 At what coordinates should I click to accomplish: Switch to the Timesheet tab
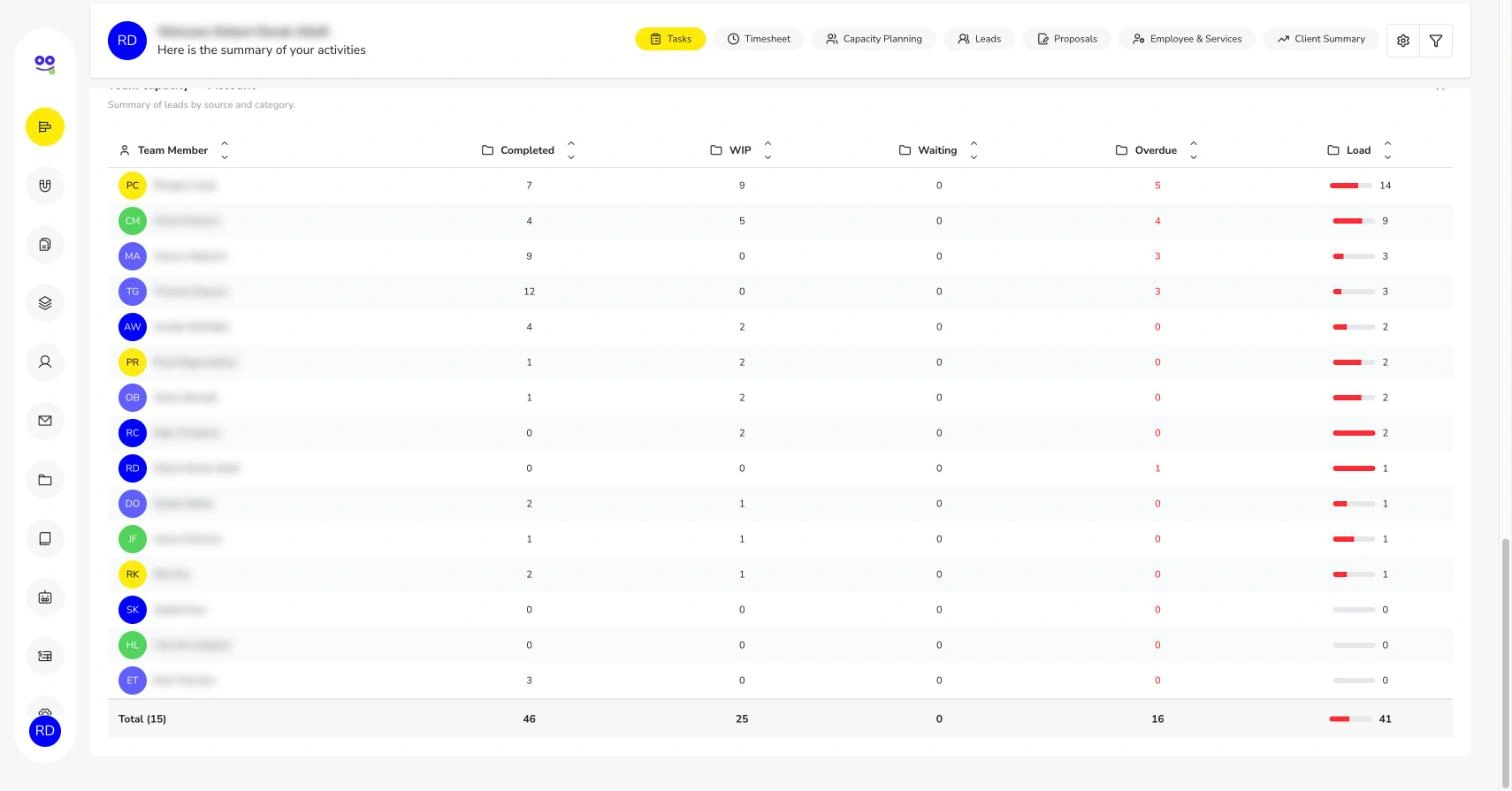759,39
